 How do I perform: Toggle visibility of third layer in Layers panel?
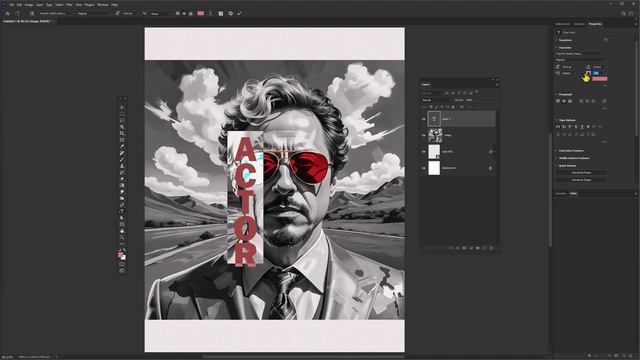pyautogui.click(x=424, y=151)
